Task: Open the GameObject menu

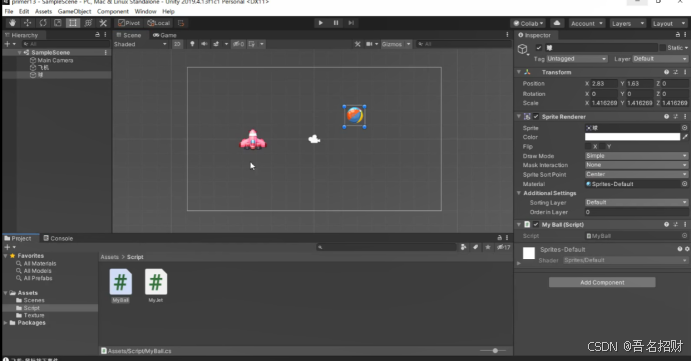Action: 74,11
